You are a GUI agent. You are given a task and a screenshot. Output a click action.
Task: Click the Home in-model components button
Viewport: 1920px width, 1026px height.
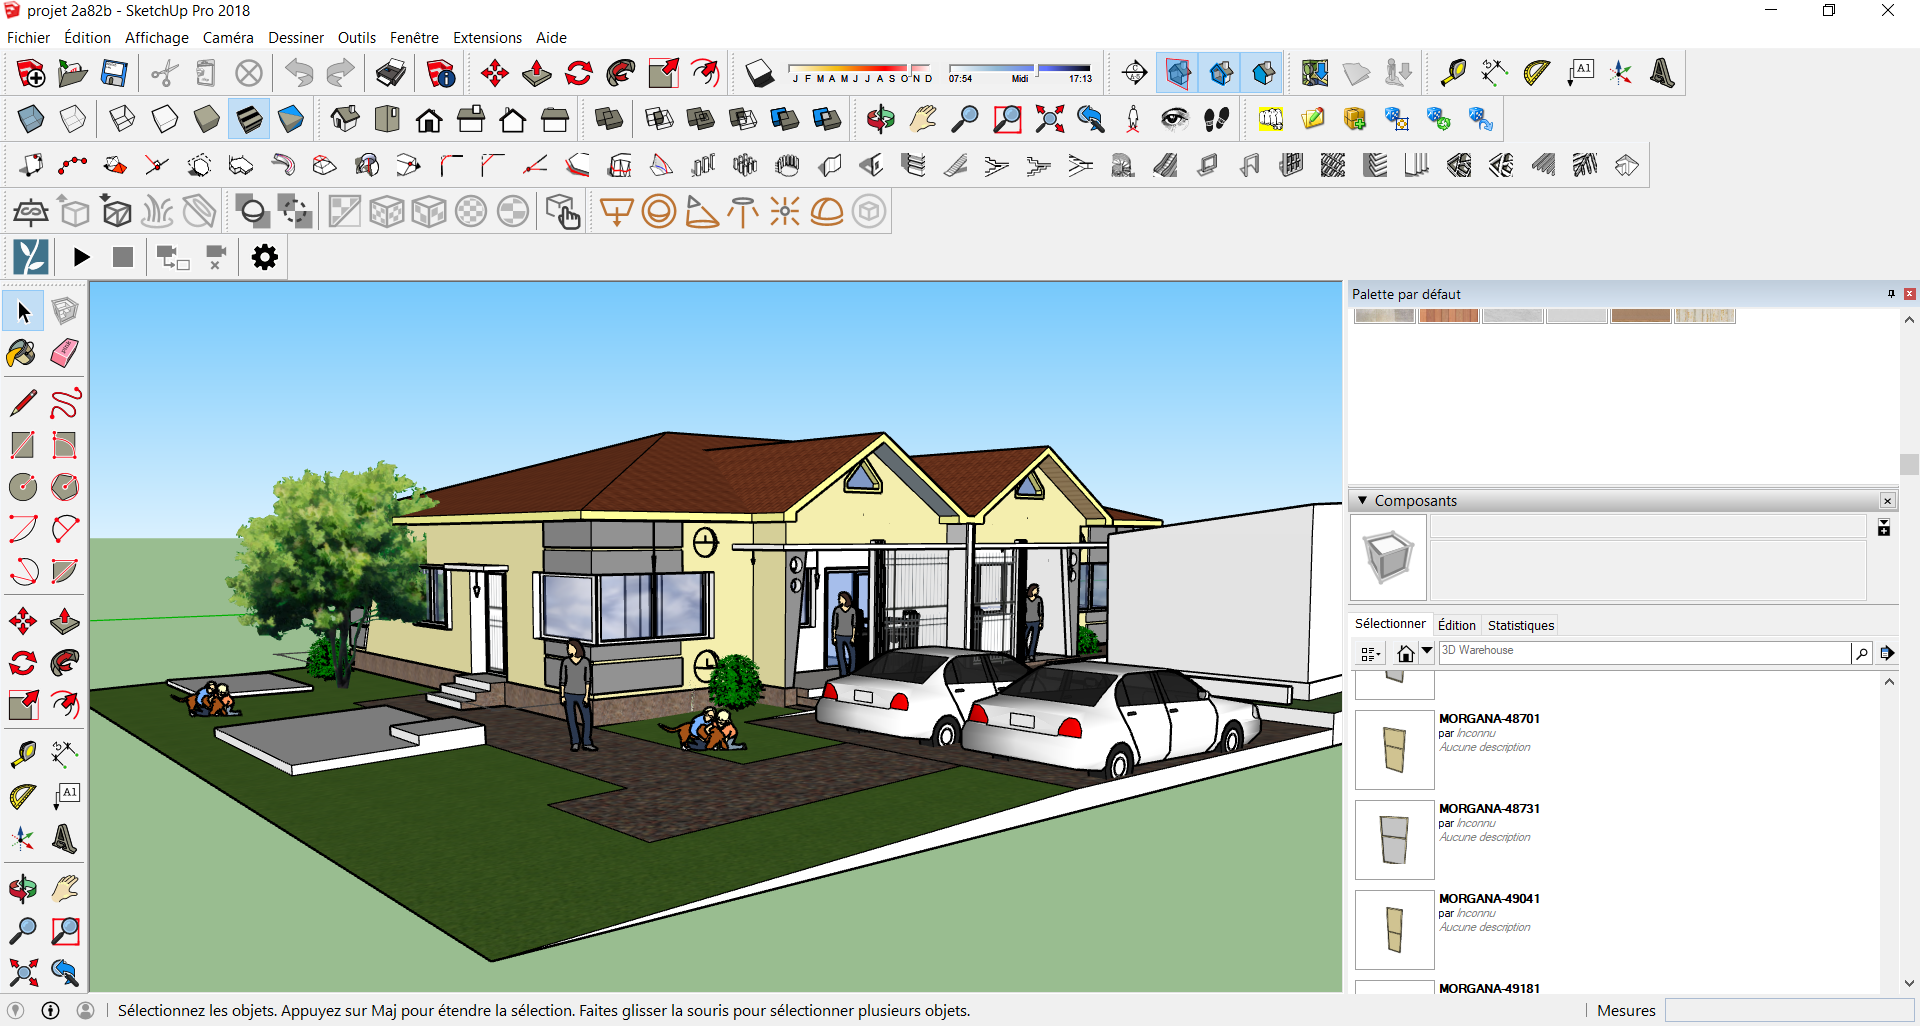(x=1406, y=653)
